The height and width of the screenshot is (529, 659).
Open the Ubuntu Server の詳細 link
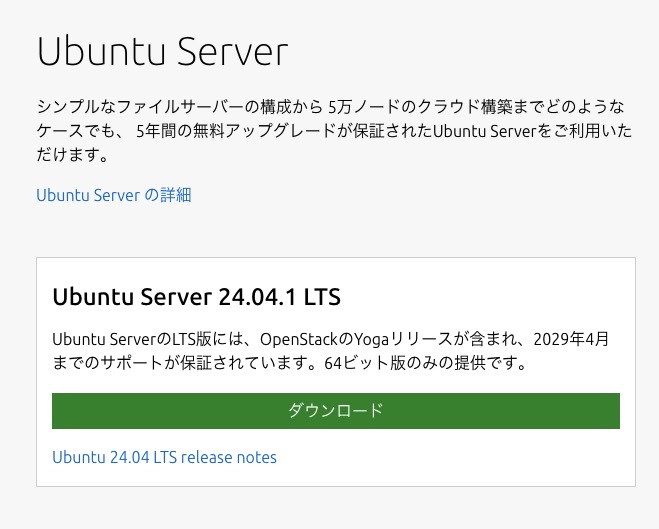click(114, 195)
